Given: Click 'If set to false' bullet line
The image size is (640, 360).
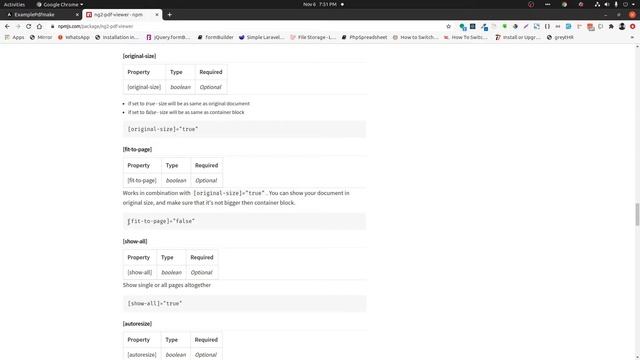Looking at the screenshot, I should coord(186,112).
